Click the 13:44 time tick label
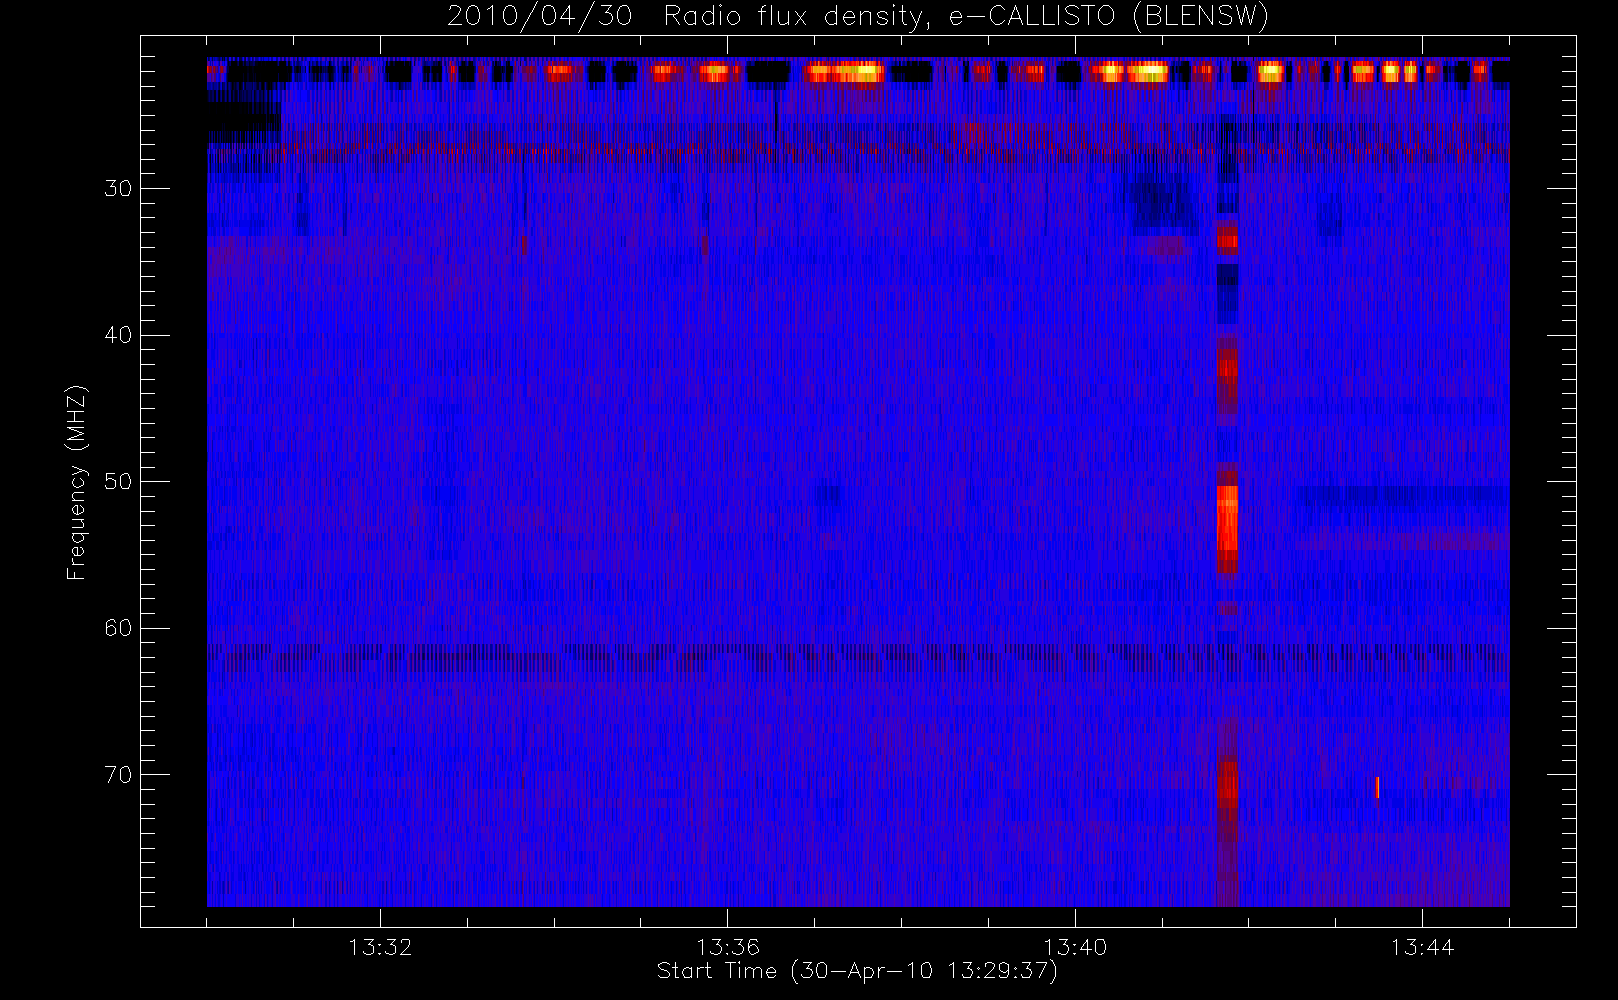 coord(1422,946)
